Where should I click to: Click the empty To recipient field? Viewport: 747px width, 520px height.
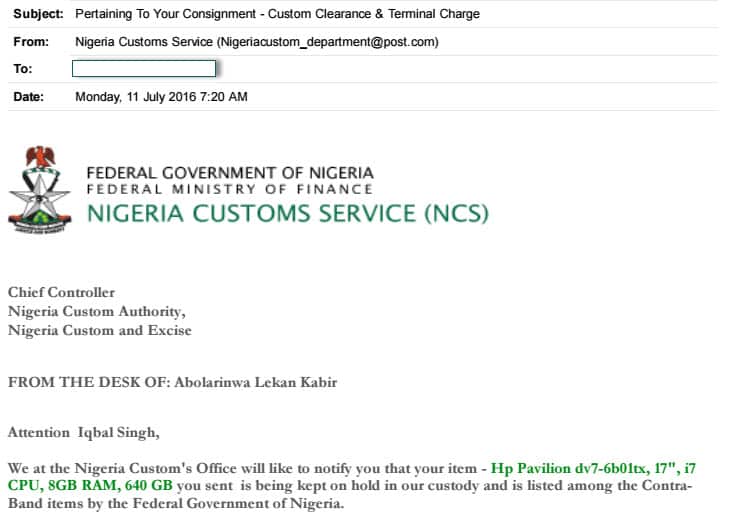point(144,69)
